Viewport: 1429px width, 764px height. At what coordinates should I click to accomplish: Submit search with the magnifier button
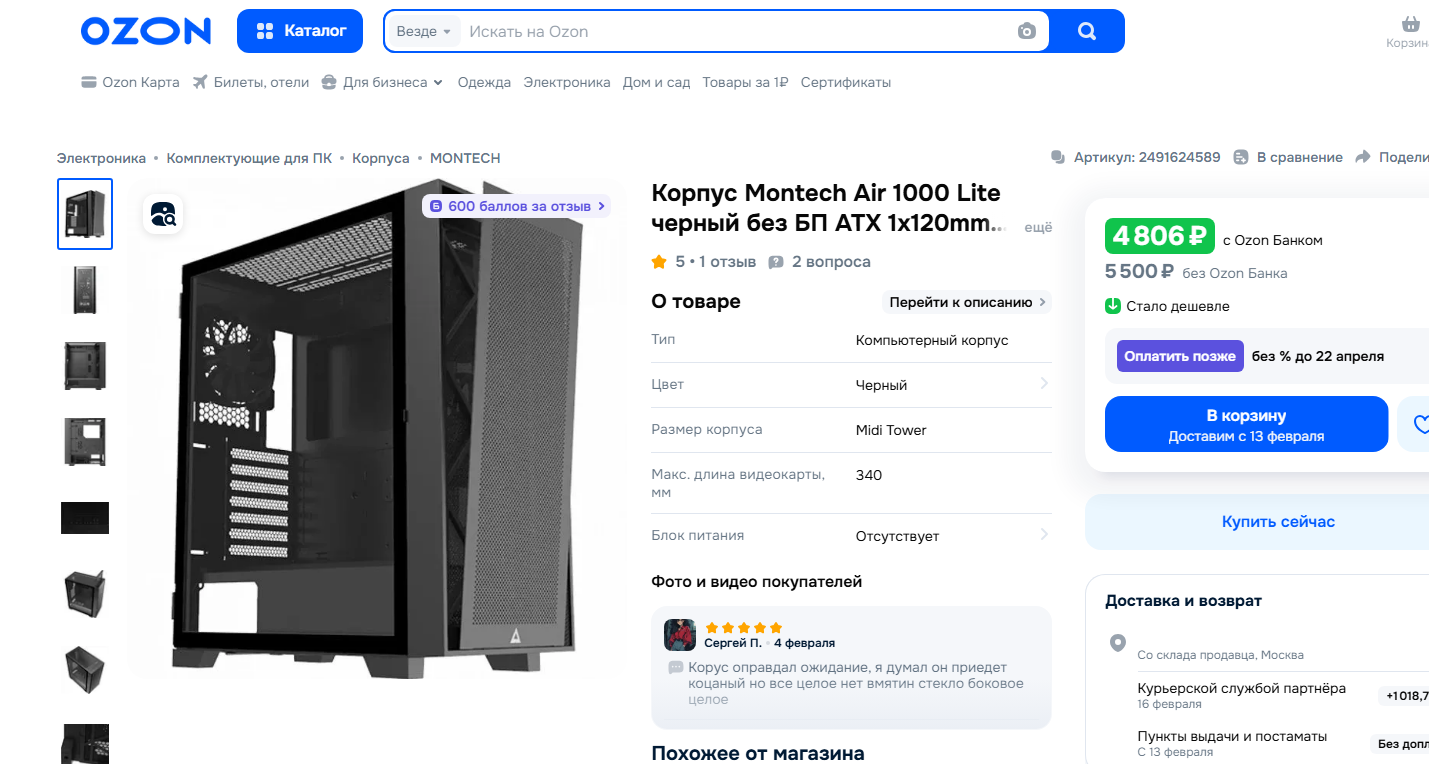coord(1087,31)
